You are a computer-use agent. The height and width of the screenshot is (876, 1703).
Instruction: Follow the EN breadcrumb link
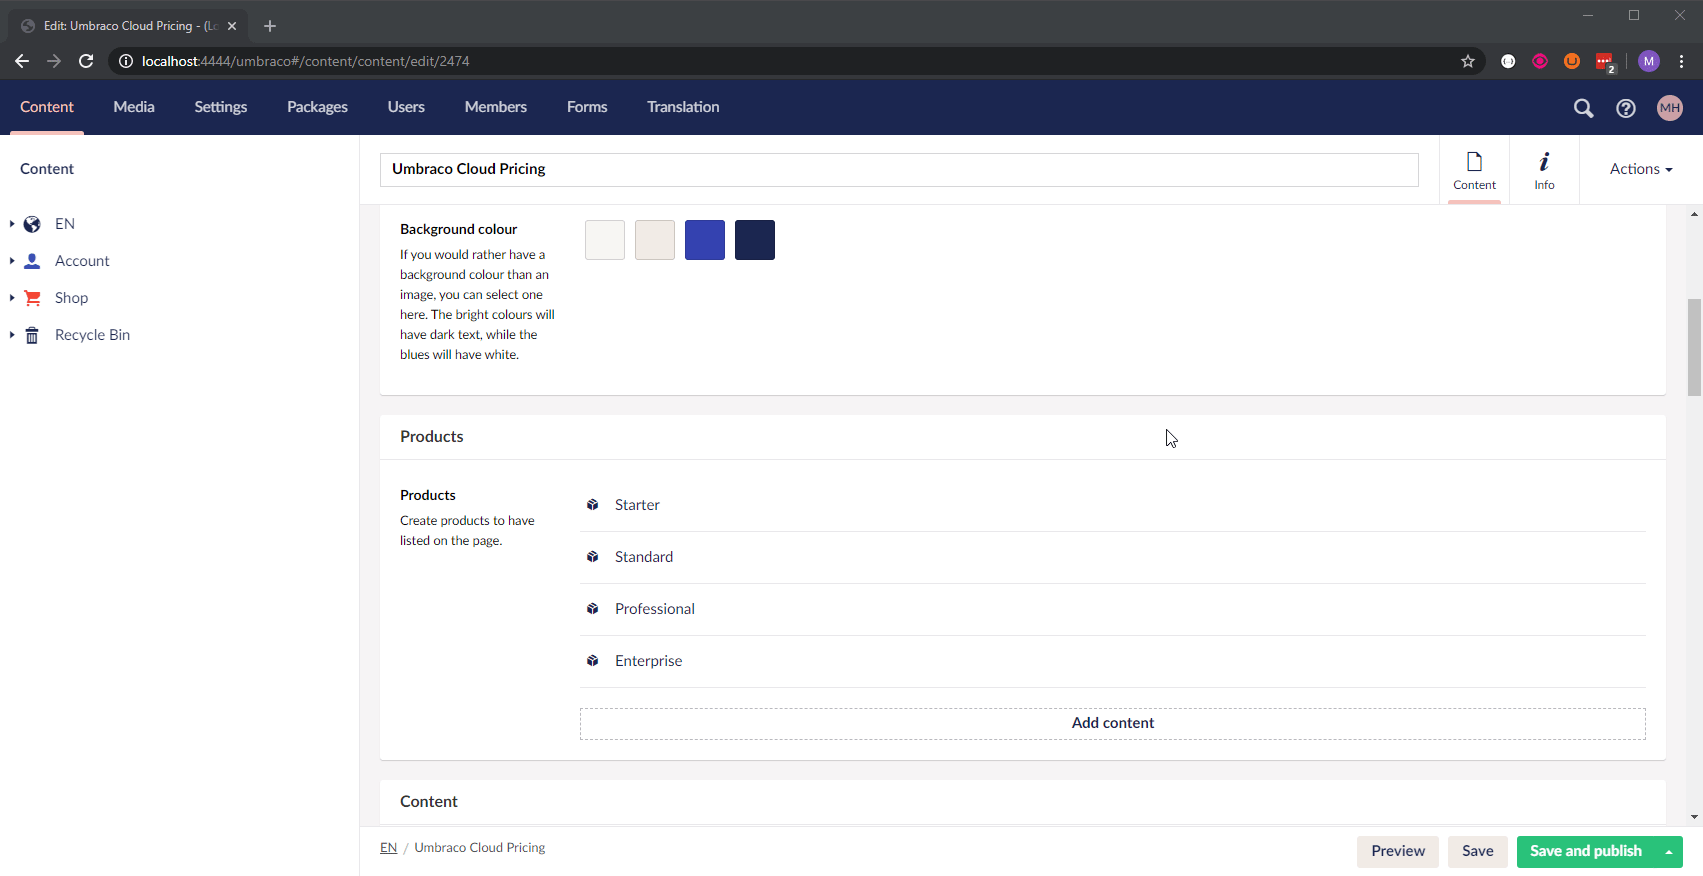(x=388, y=848)
